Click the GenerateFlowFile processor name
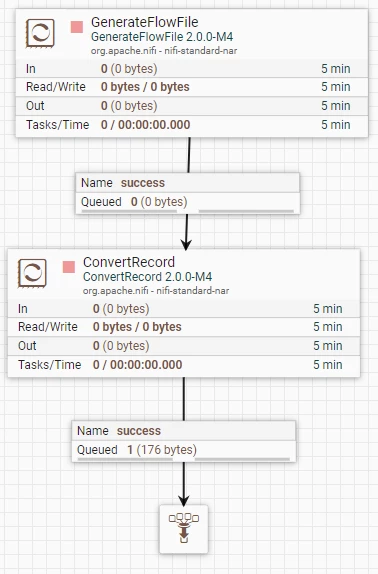 [145, 22]
